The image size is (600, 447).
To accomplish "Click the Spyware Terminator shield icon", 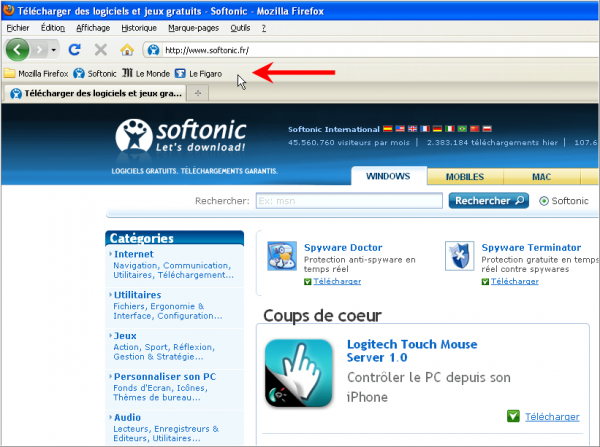I will [x=459, y=255].
